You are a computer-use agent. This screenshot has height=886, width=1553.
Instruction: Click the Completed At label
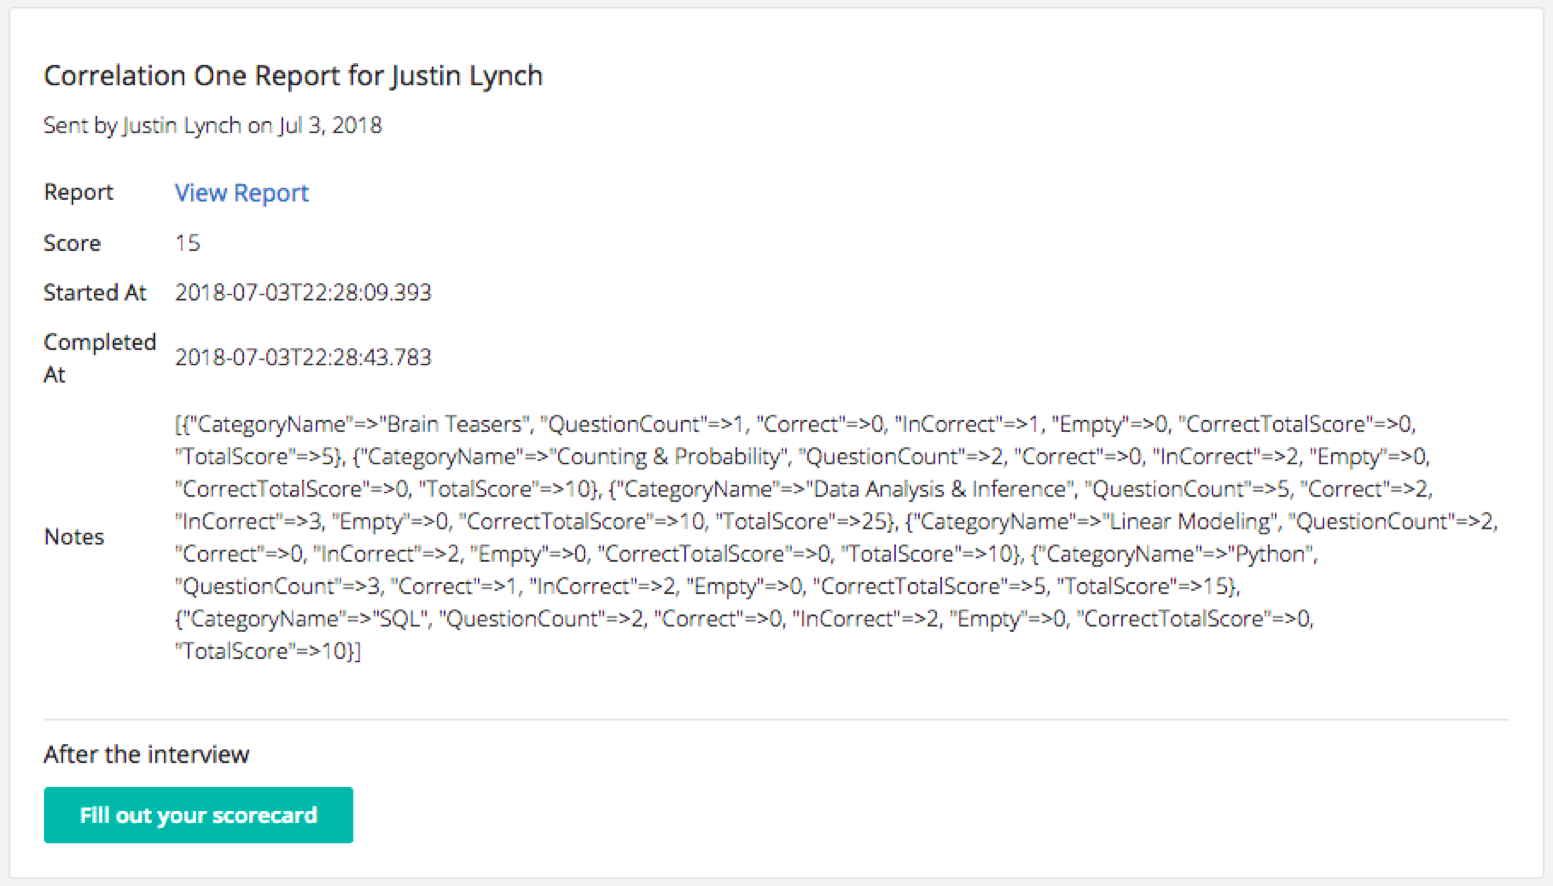[x=99, y=357]
